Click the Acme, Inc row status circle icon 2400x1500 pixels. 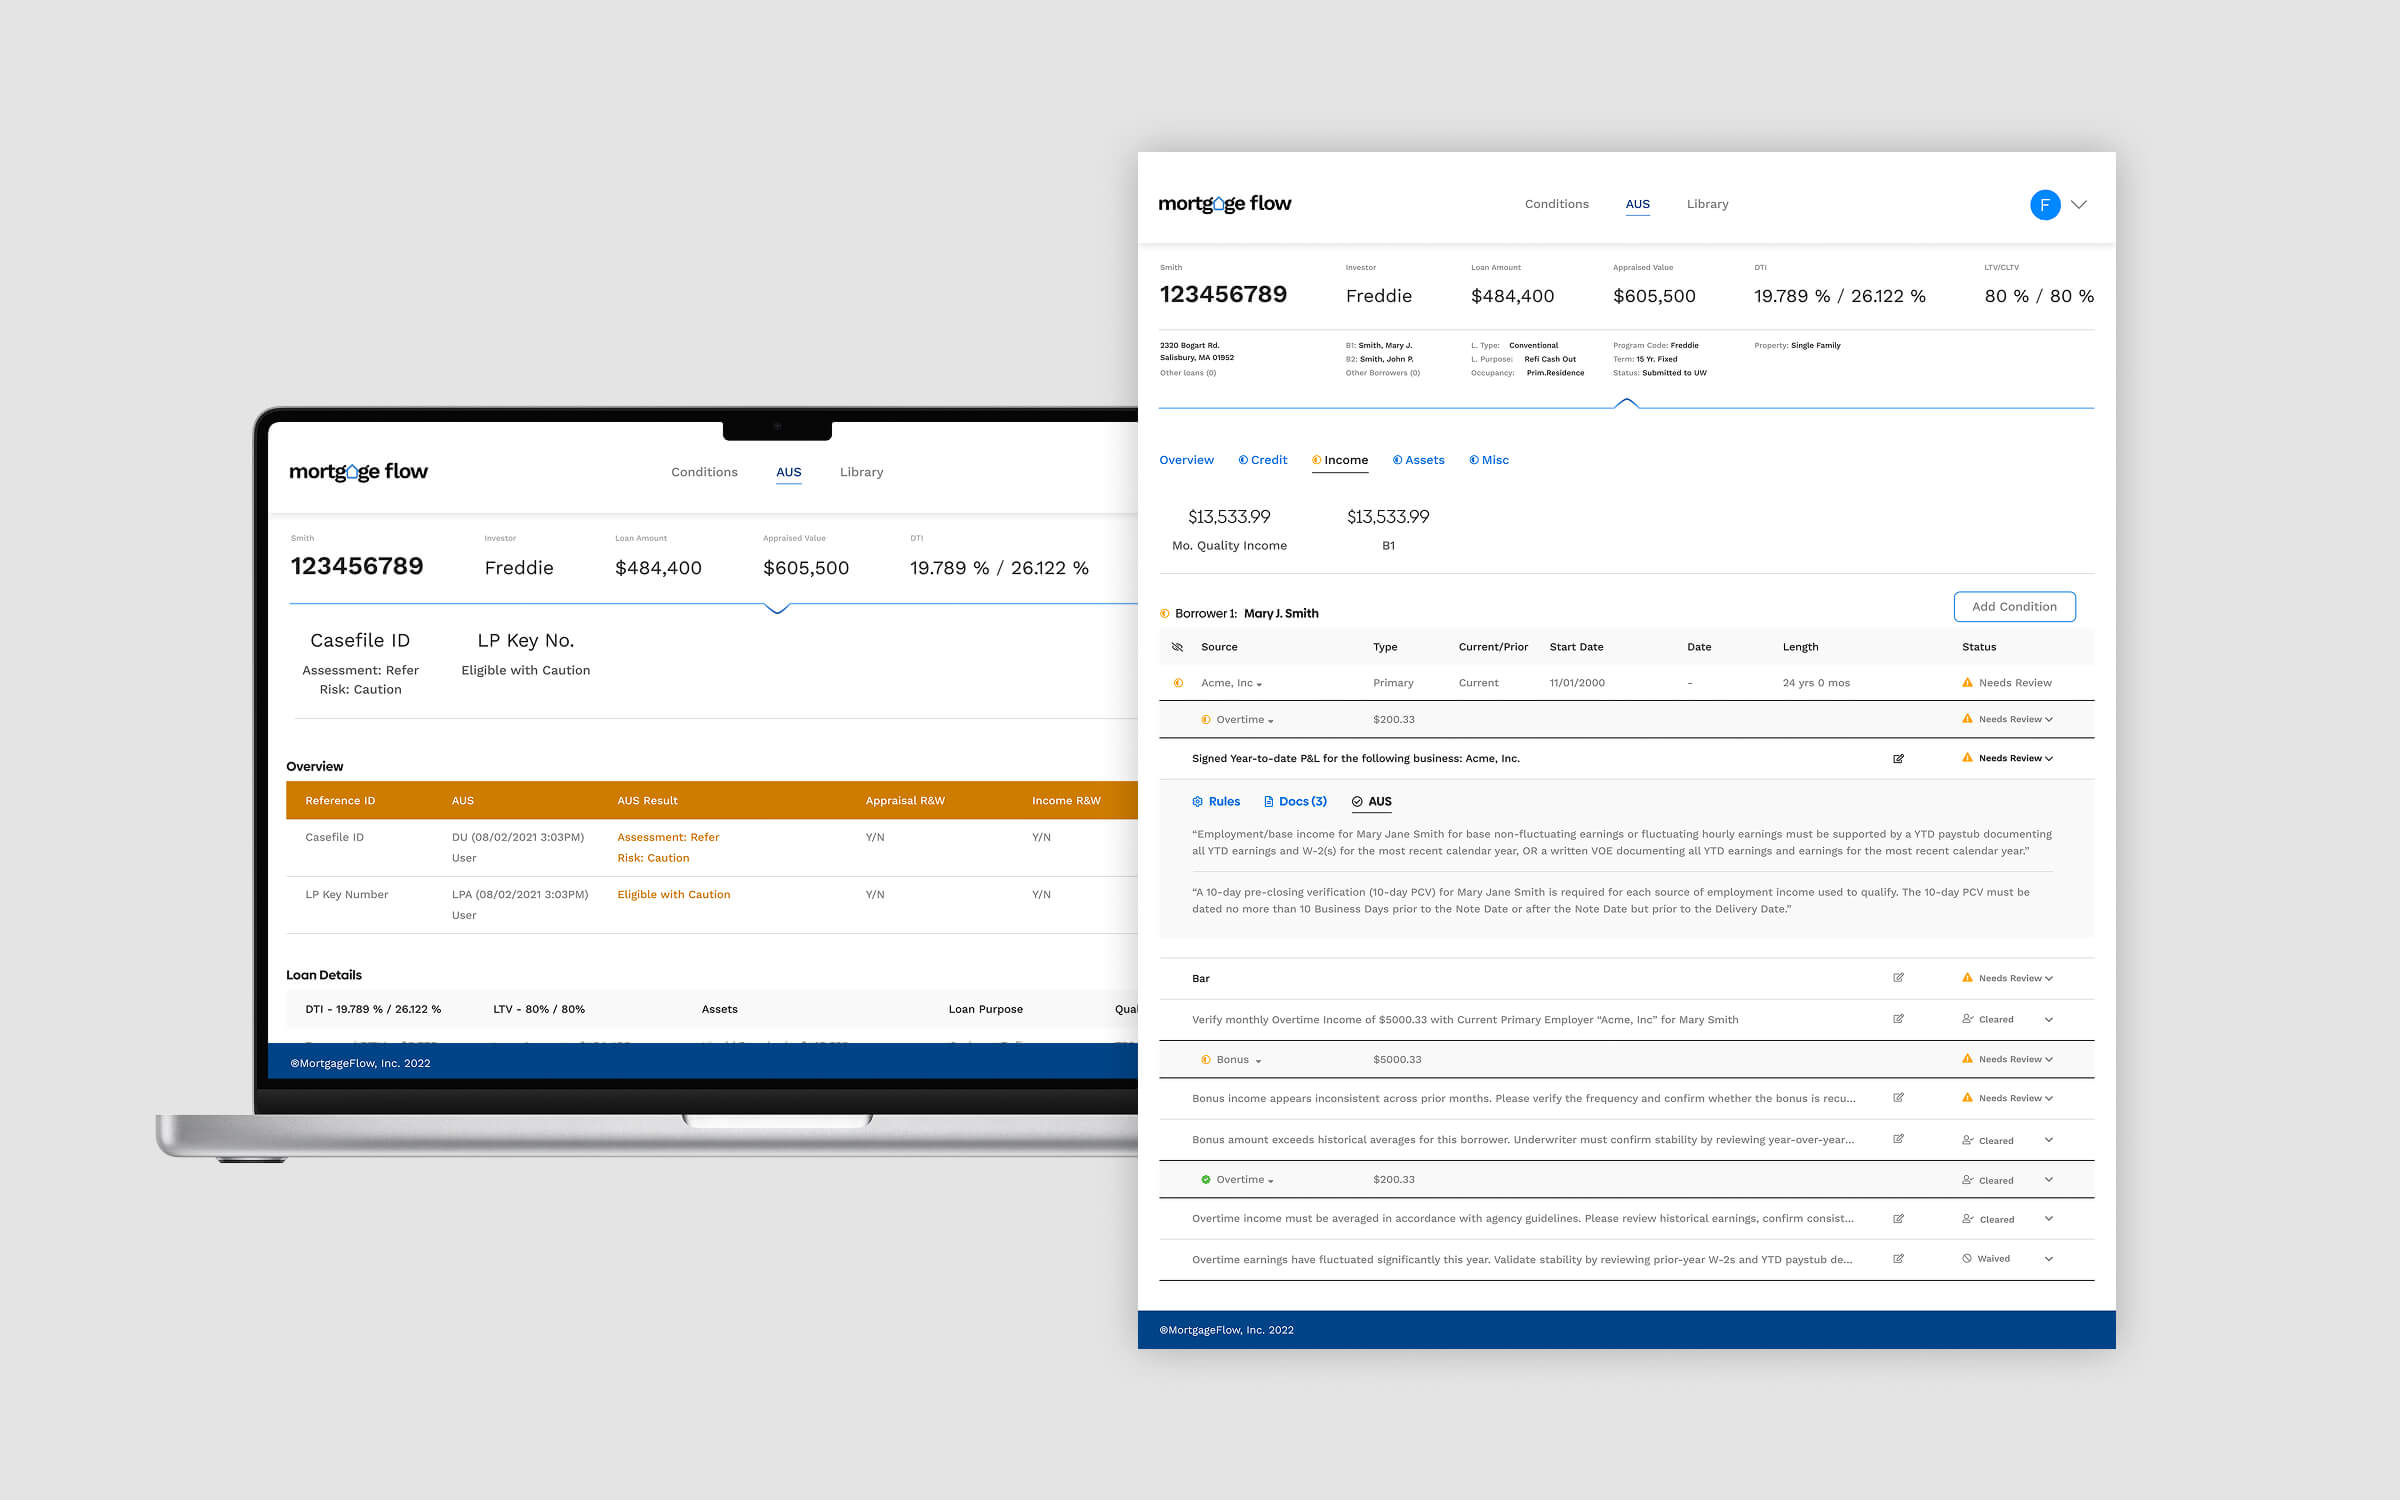(x=1178, y=683)
